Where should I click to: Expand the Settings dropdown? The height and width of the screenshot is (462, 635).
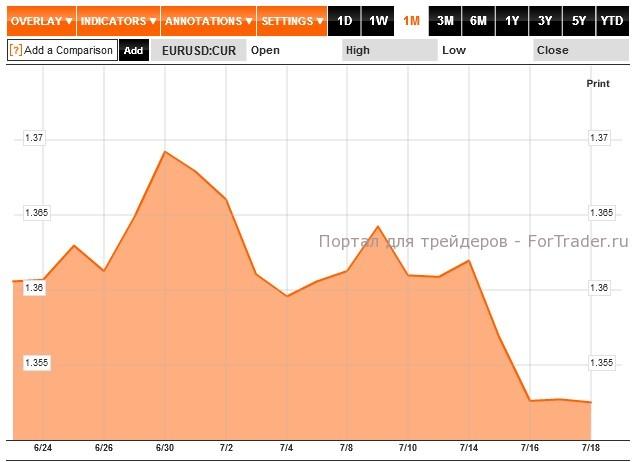[292, 20]
